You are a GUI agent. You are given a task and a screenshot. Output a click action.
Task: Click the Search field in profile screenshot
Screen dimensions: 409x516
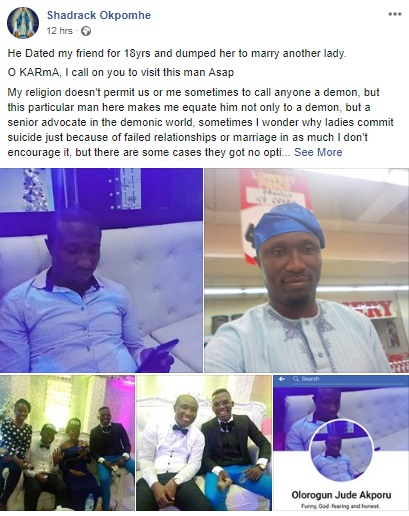click(347, 379)
